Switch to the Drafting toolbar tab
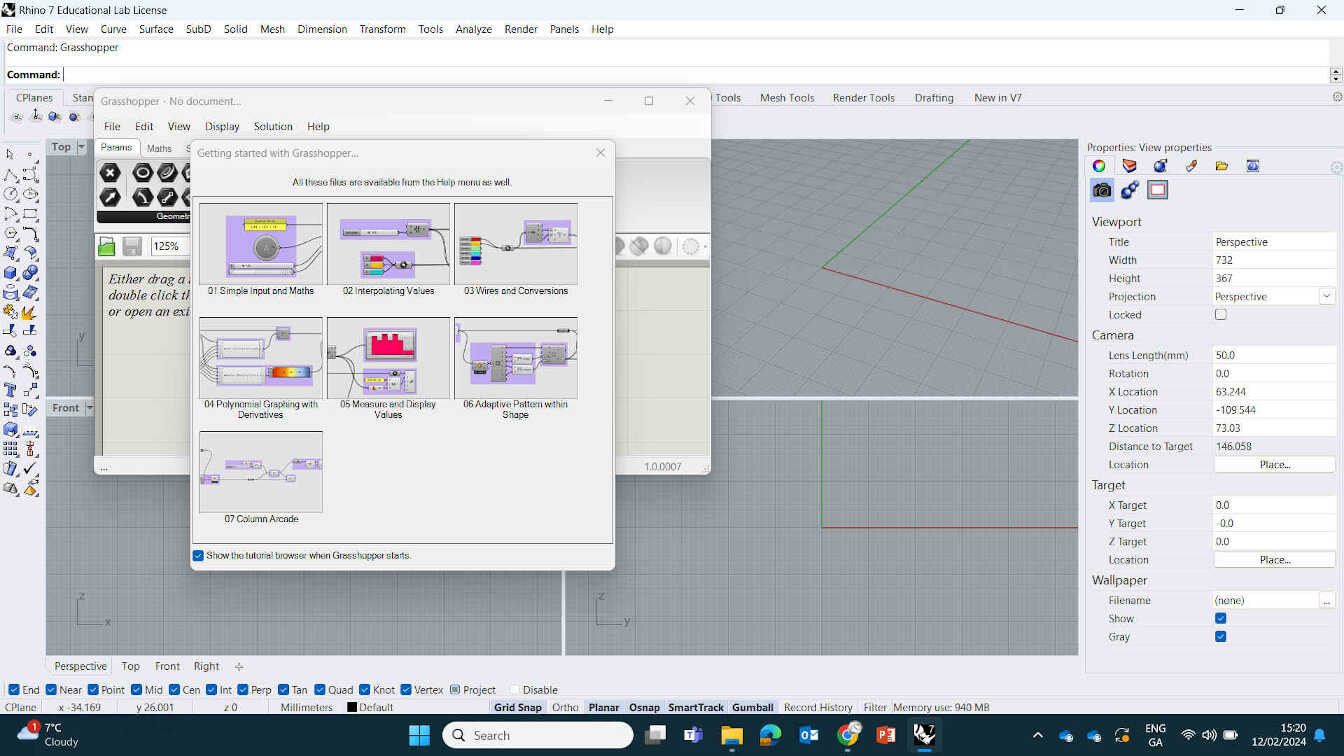Screen dimensions: 1344x756 pyautogui.click(x=934, y=98)
